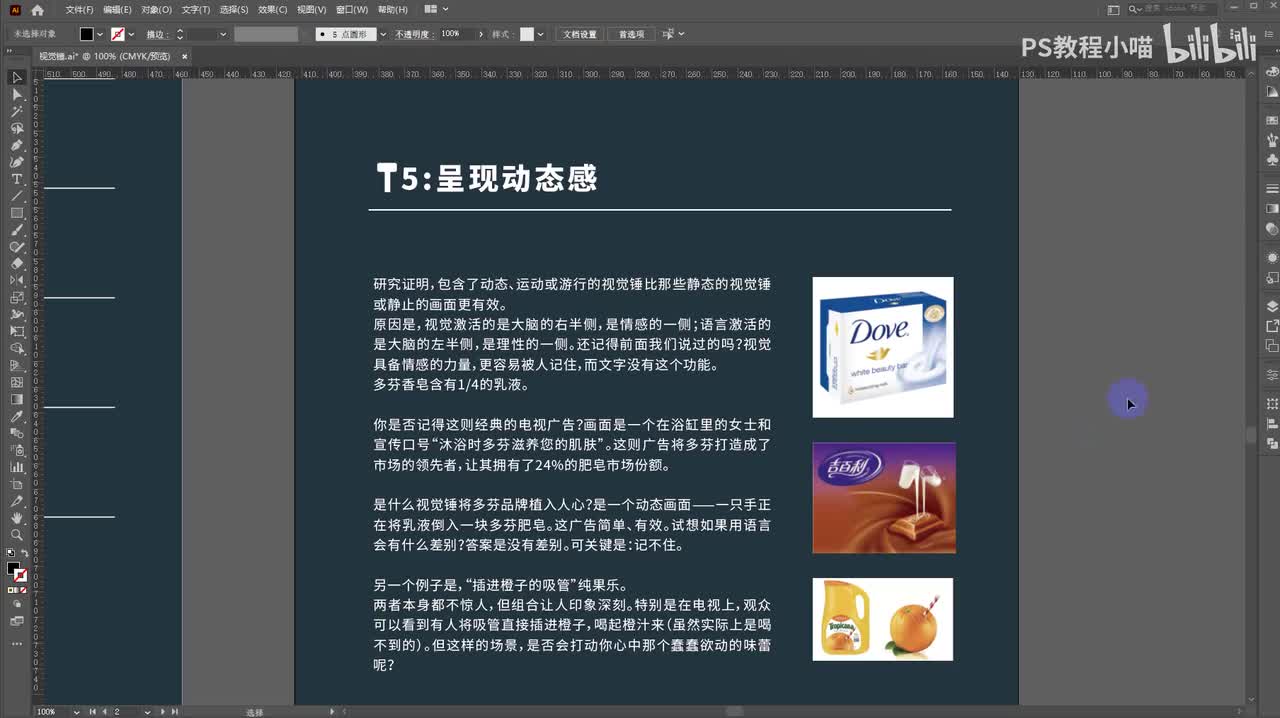1280x718 pixels.
Task: Swap fill and stroke colors
Action: click(25, 553)
